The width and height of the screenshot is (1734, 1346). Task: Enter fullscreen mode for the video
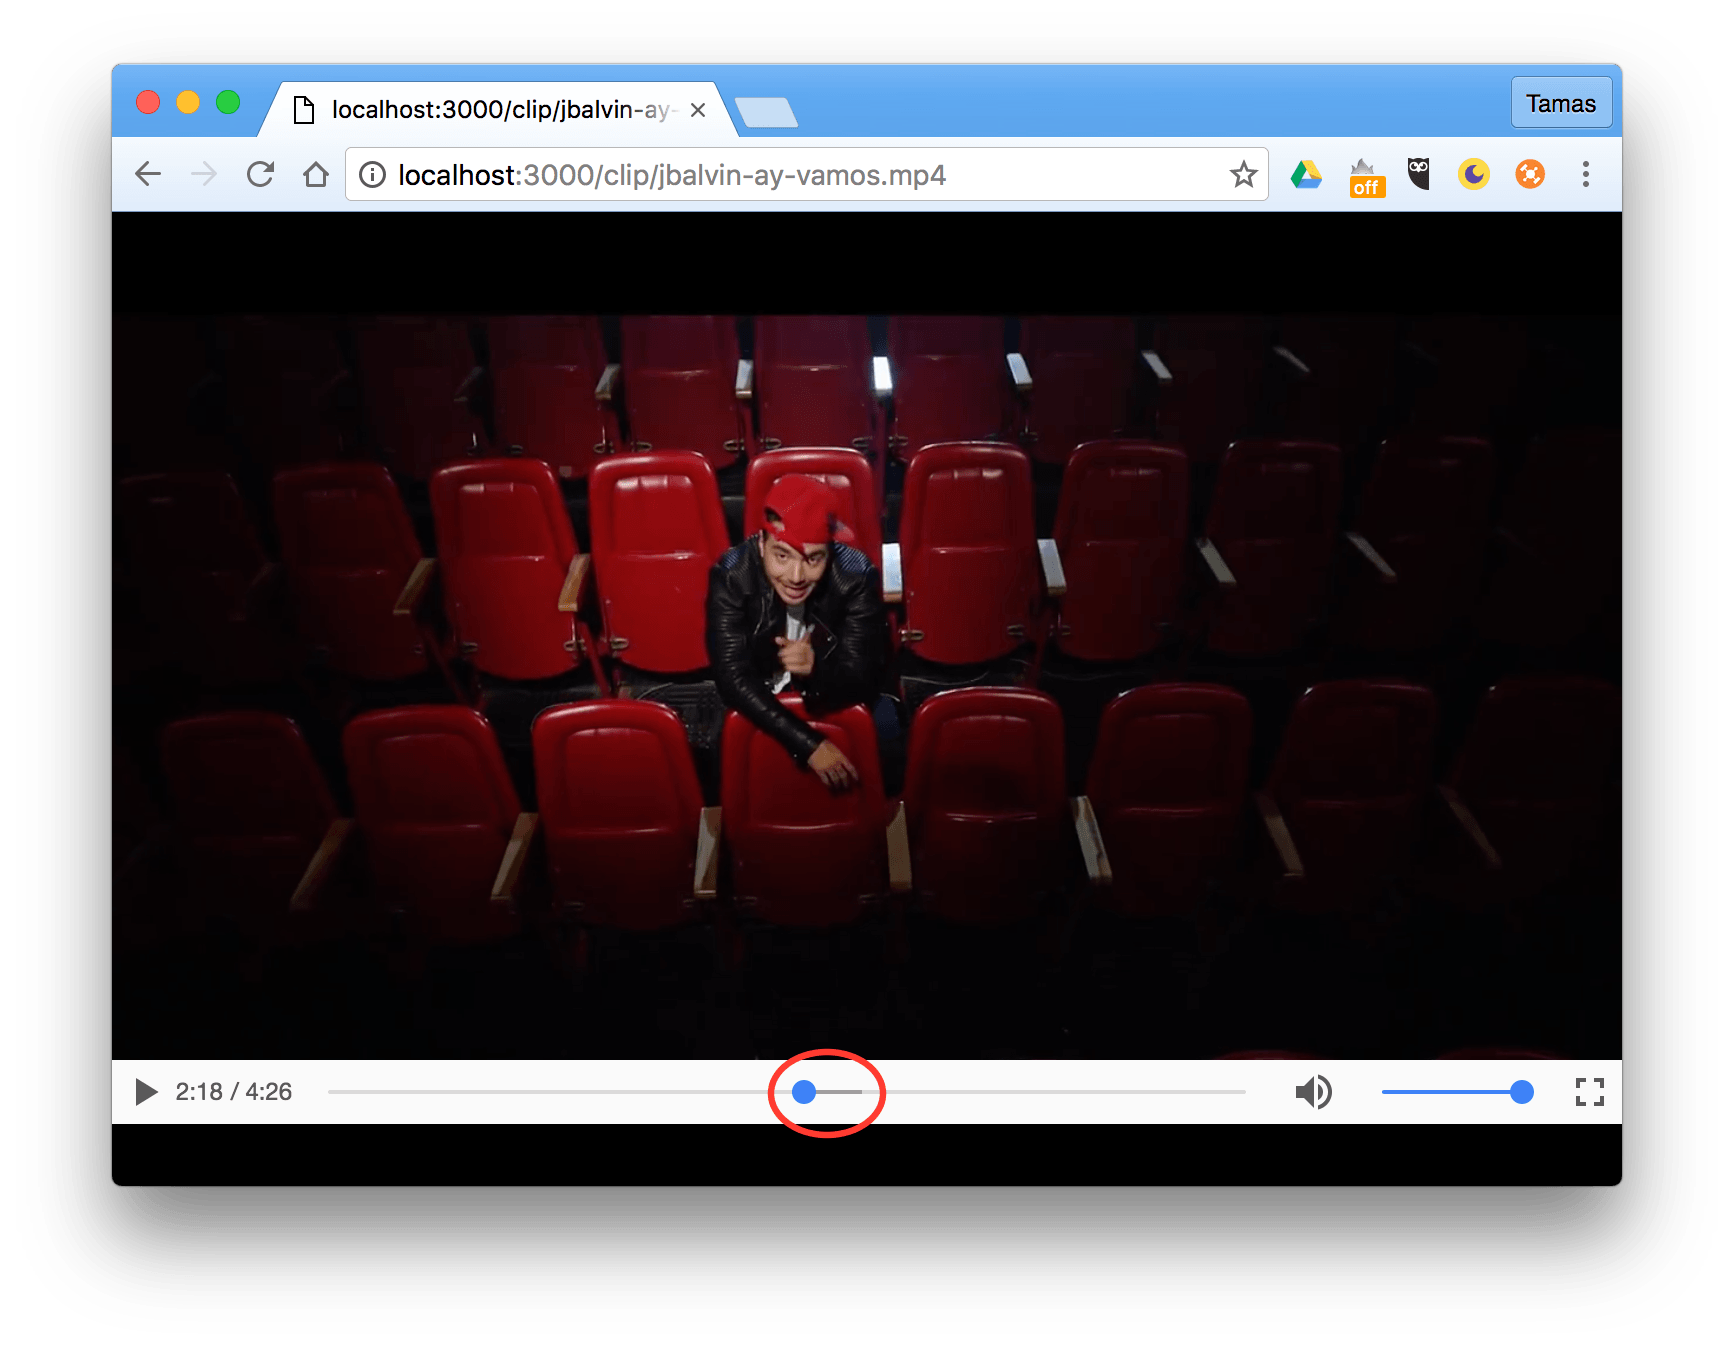1589,1092
